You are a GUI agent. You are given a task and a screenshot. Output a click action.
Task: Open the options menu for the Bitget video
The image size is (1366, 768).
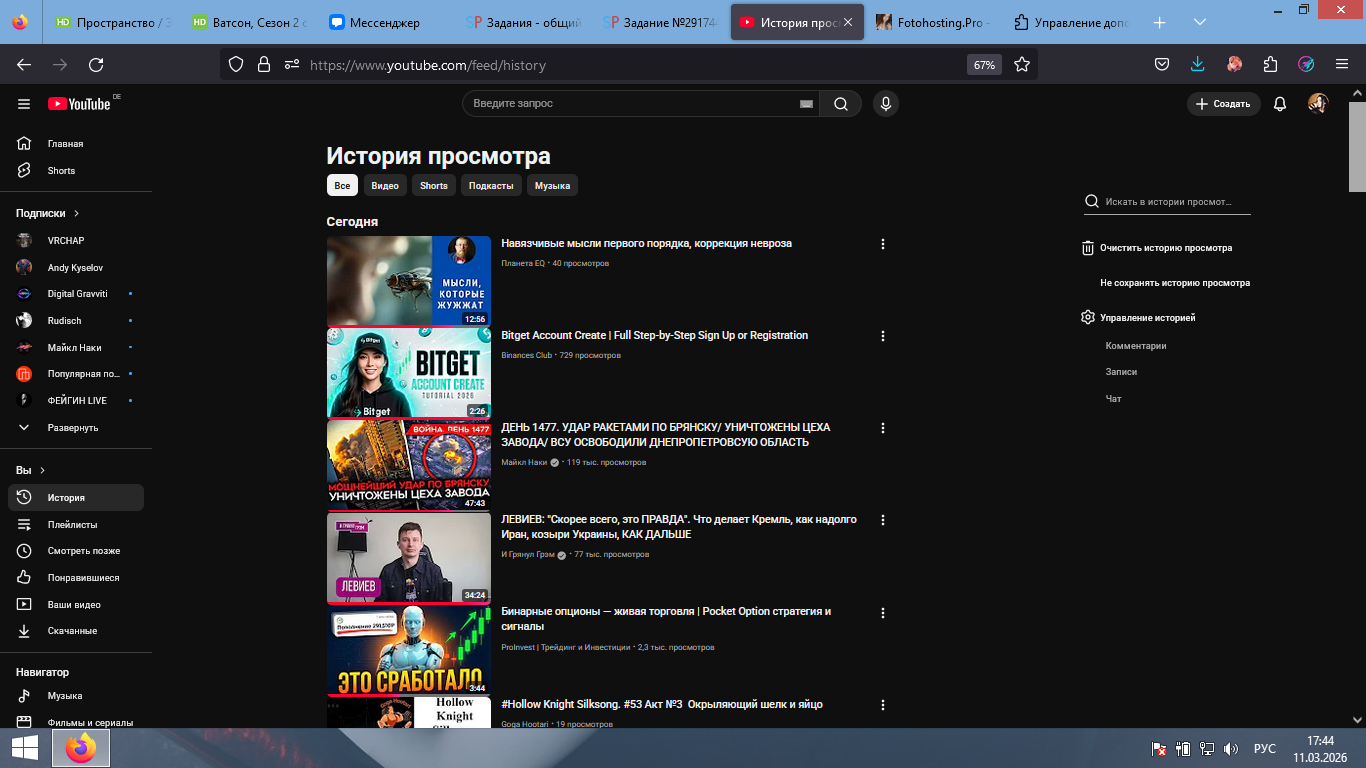pos(882,336)
